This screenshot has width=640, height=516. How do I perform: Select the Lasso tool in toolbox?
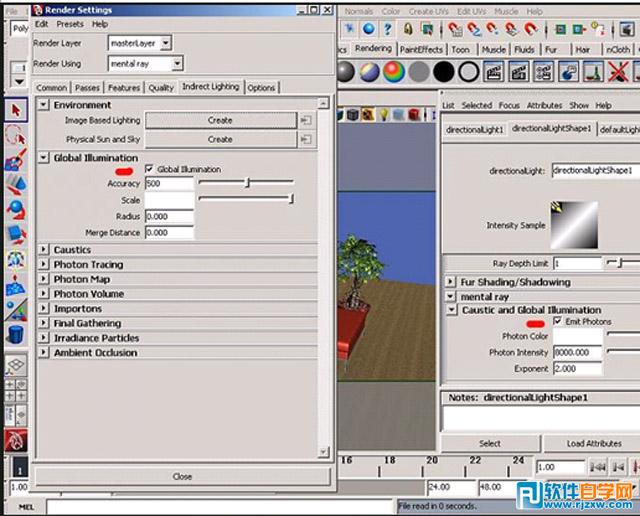[x=16, y=135]
